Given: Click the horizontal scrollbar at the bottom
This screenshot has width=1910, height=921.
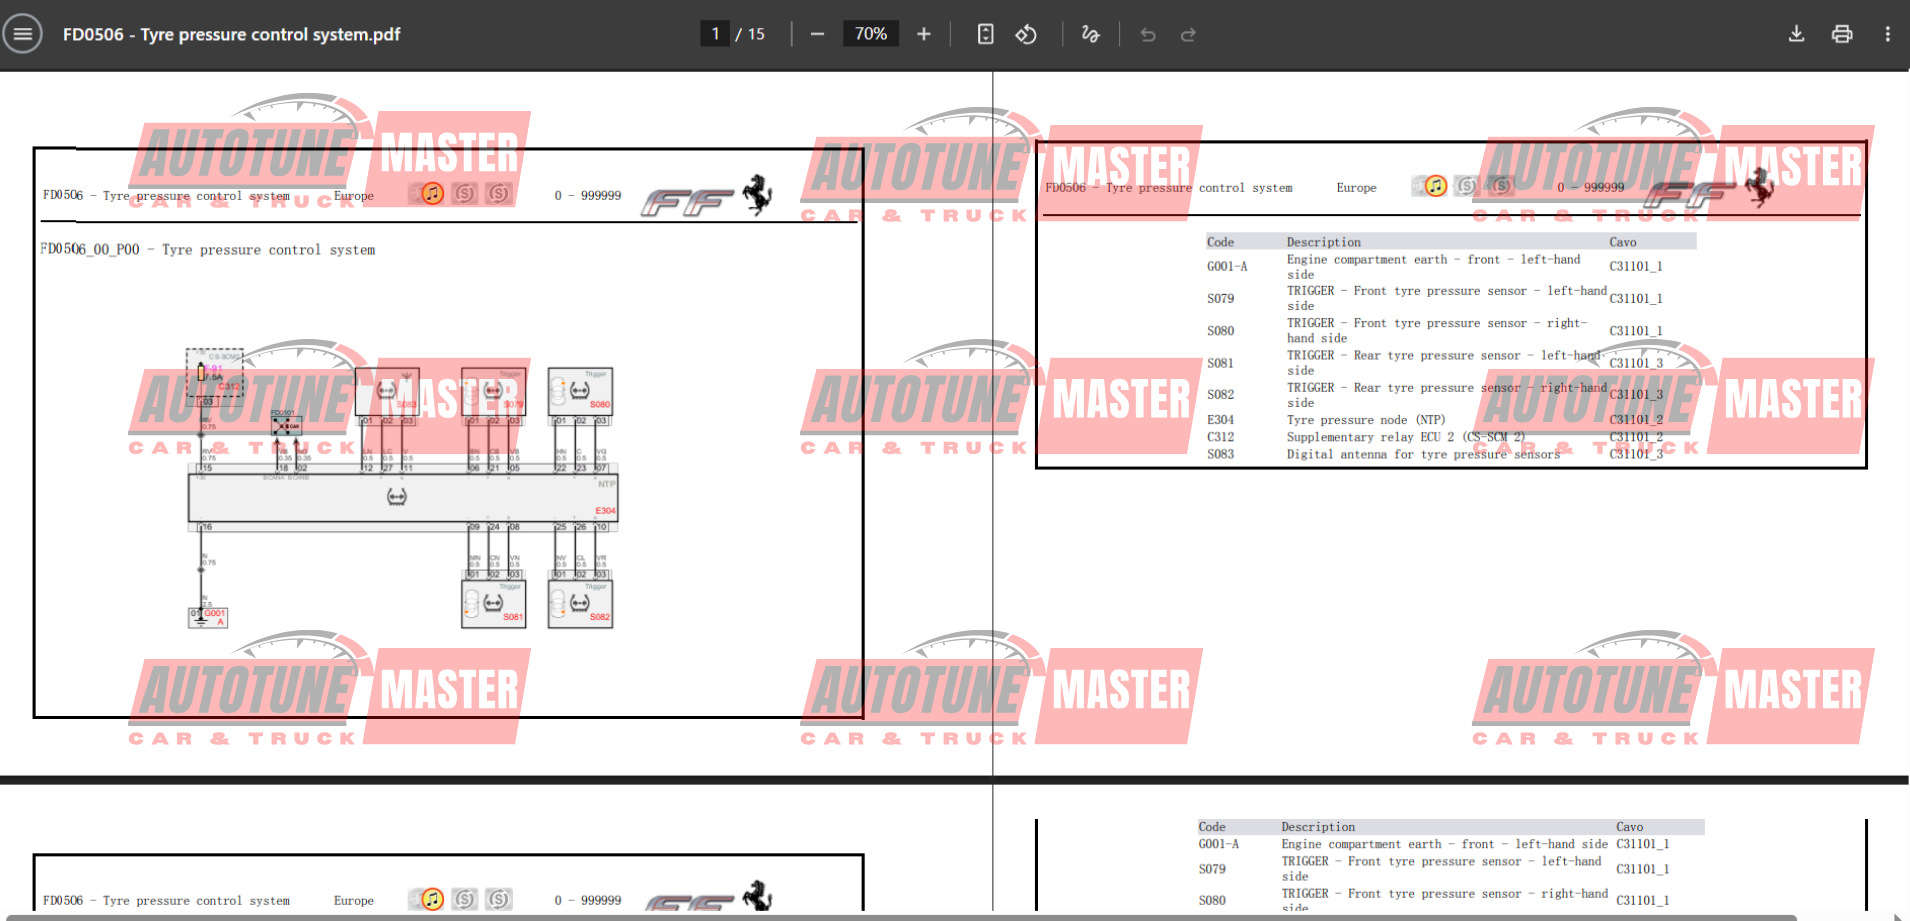Looking at the screenshot, I should pos(900,916).
